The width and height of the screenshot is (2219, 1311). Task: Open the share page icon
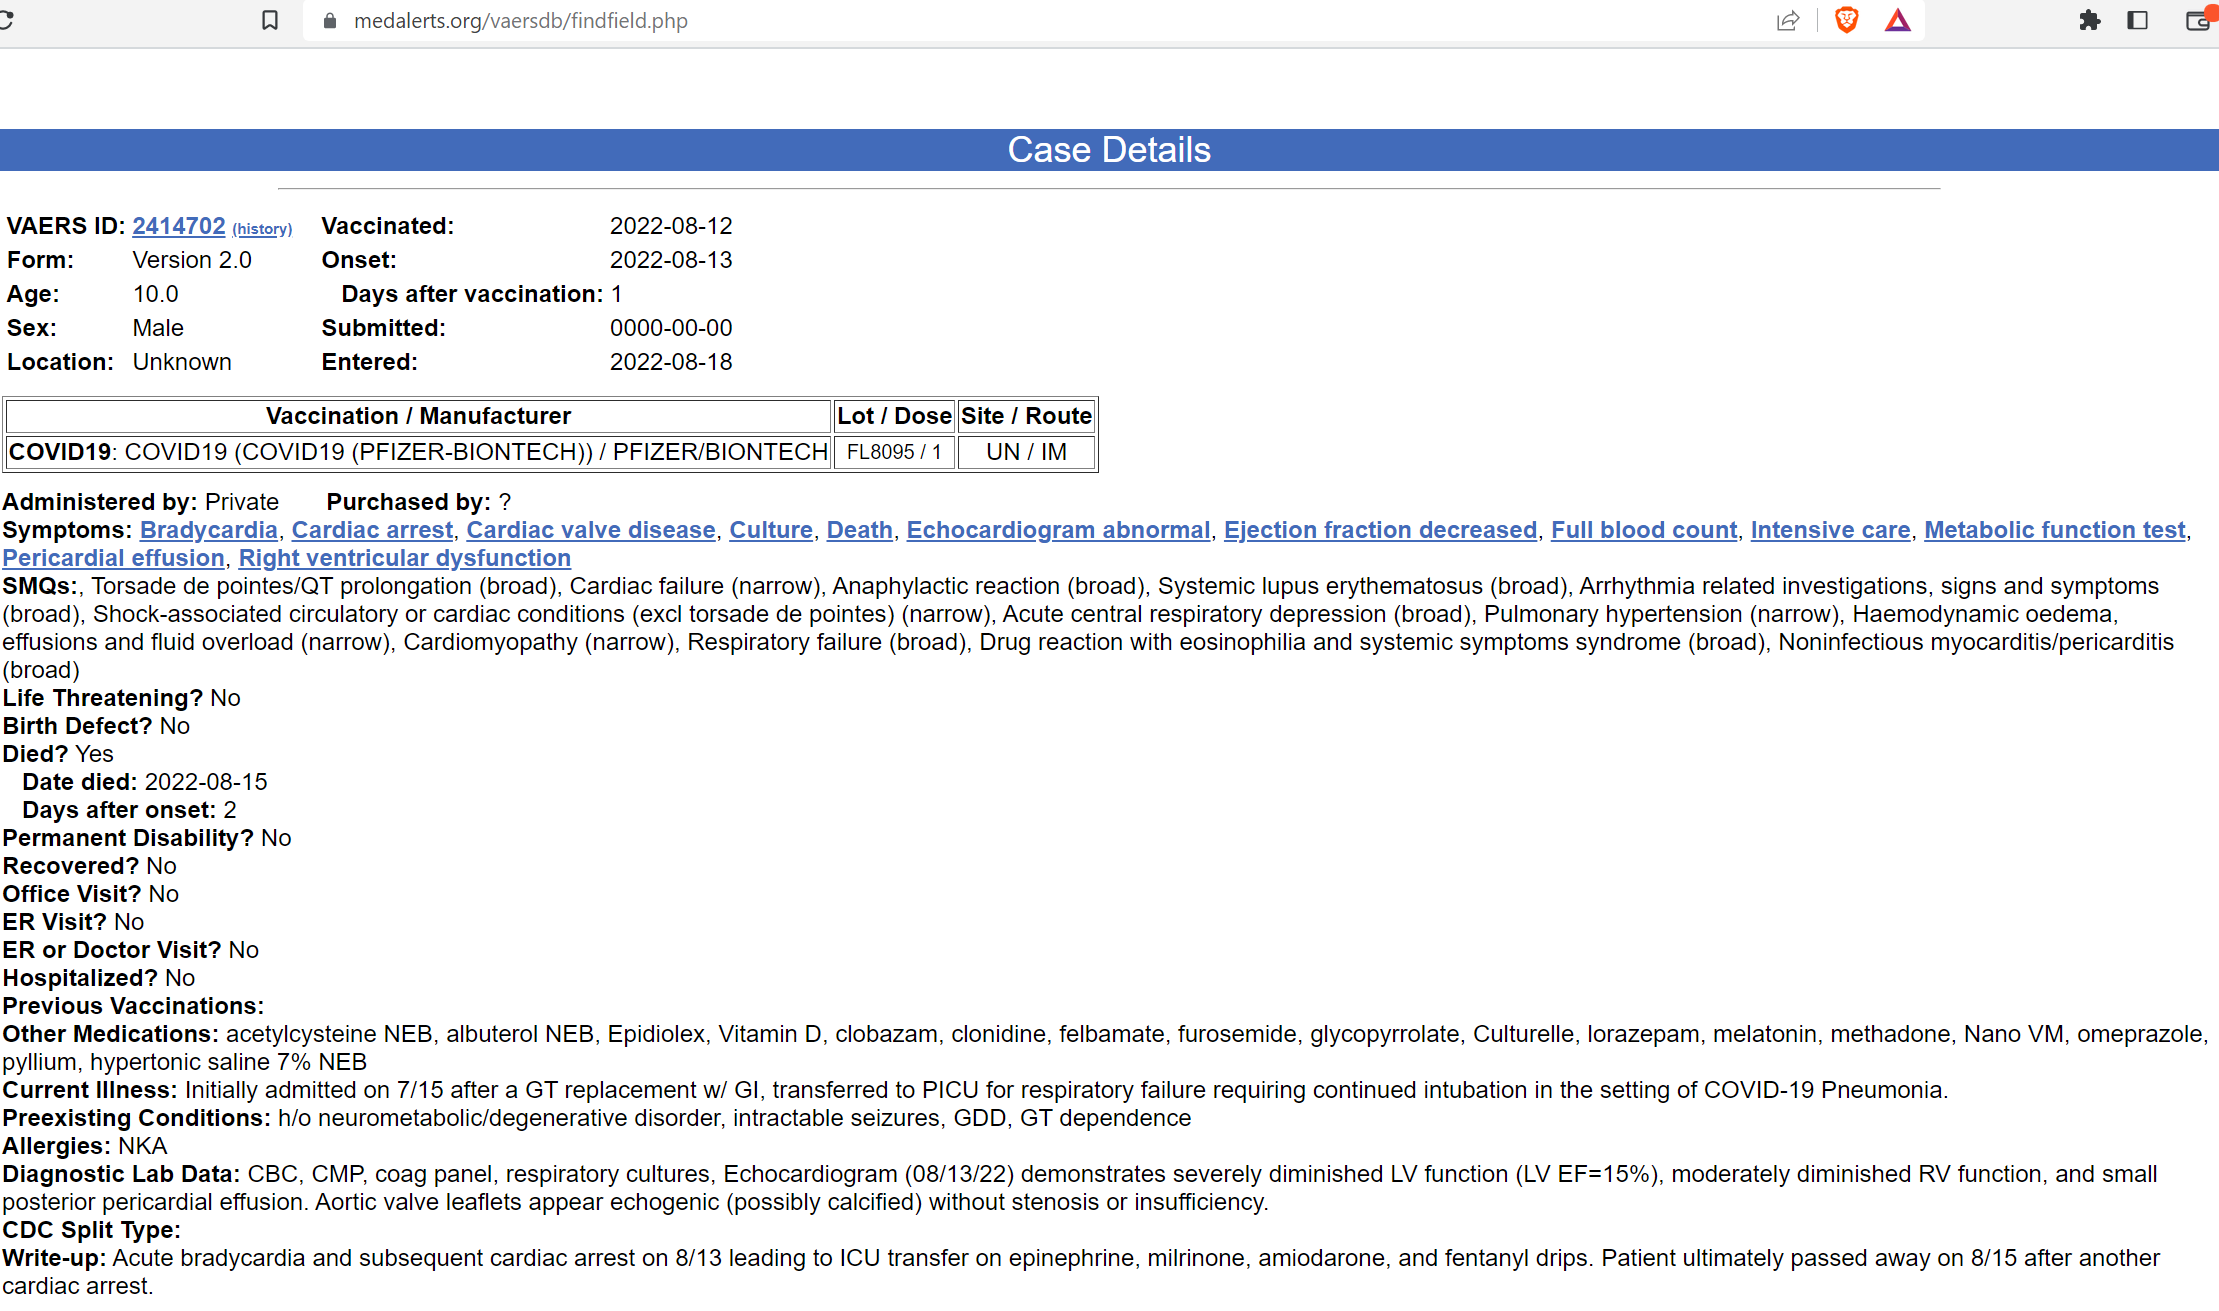click(1788, 20)
